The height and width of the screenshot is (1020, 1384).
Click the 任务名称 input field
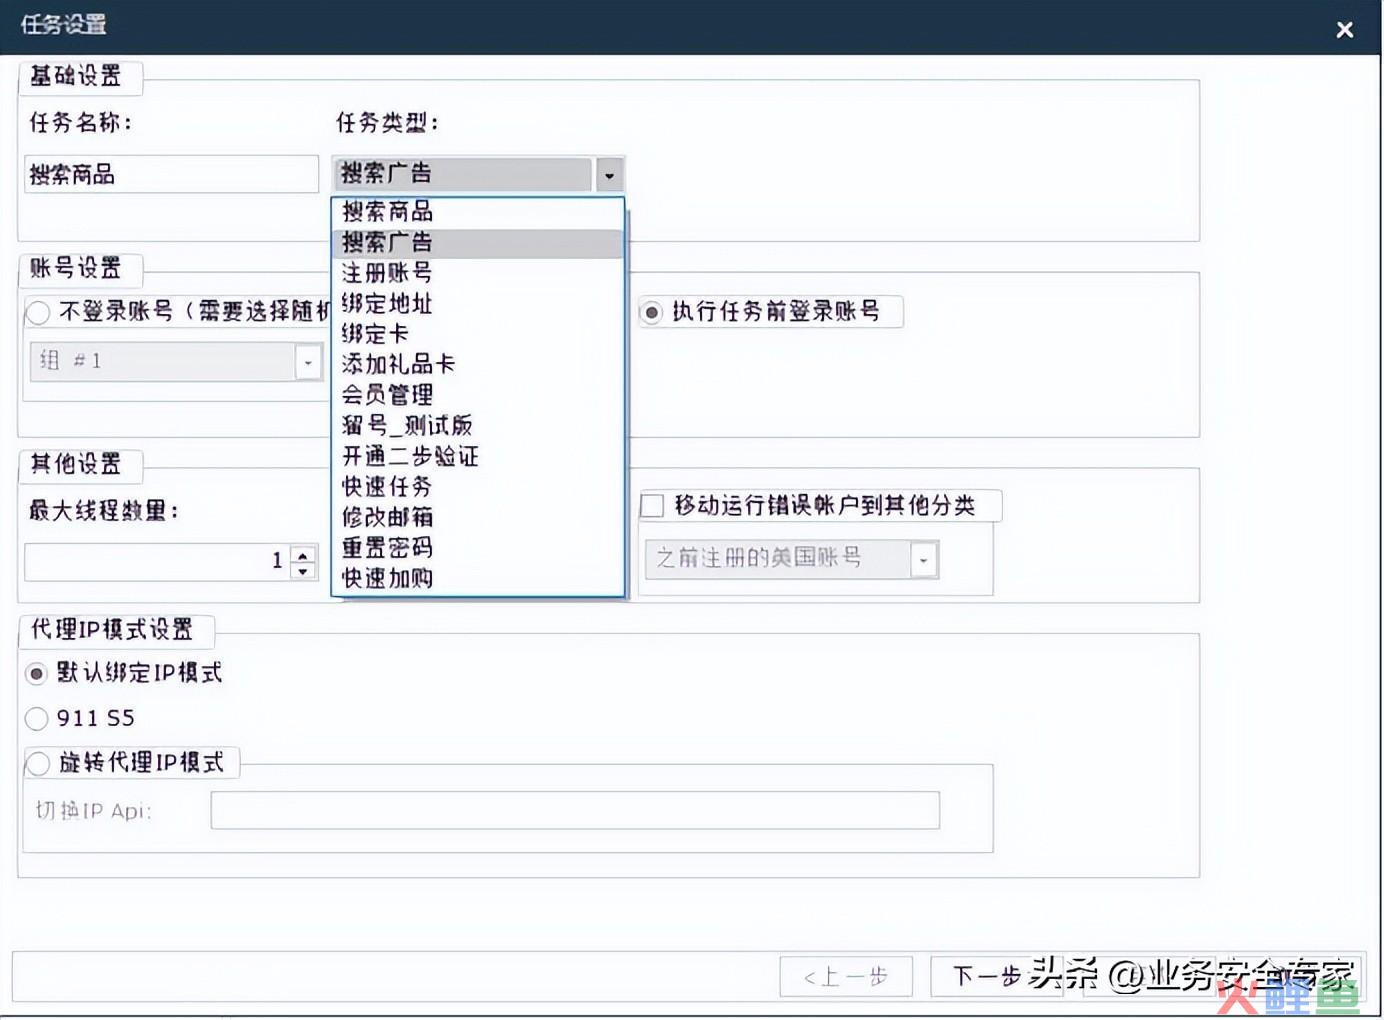171,174
